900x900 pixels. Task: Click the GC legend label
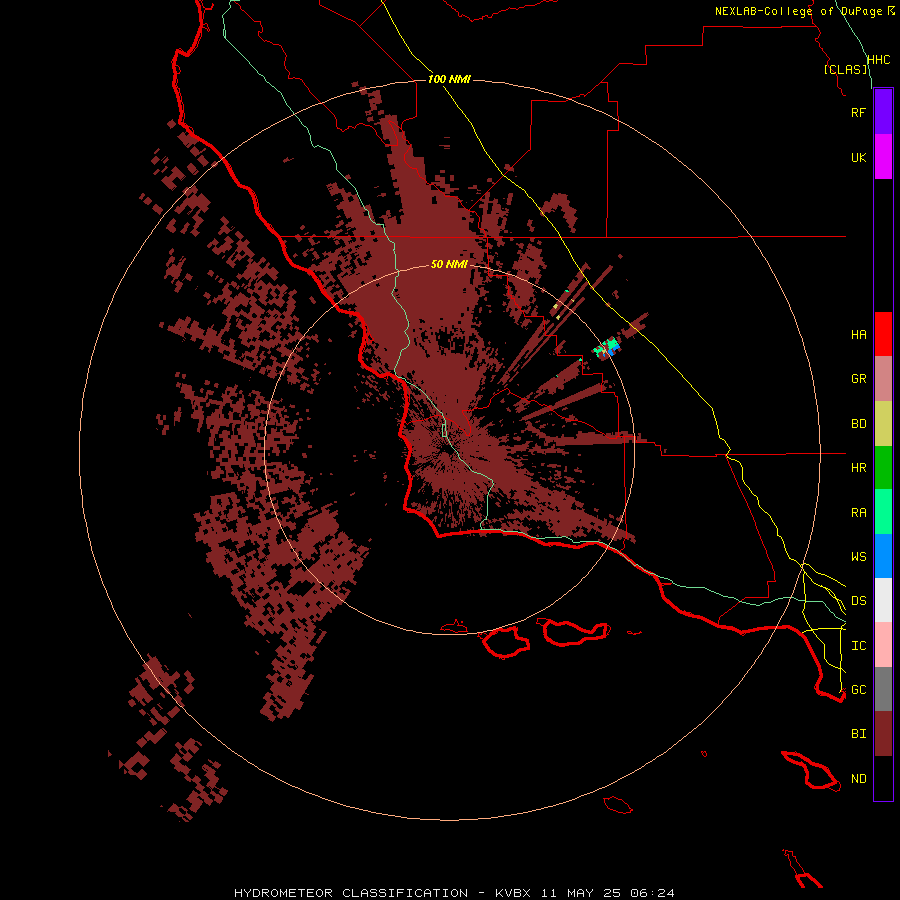858,690
